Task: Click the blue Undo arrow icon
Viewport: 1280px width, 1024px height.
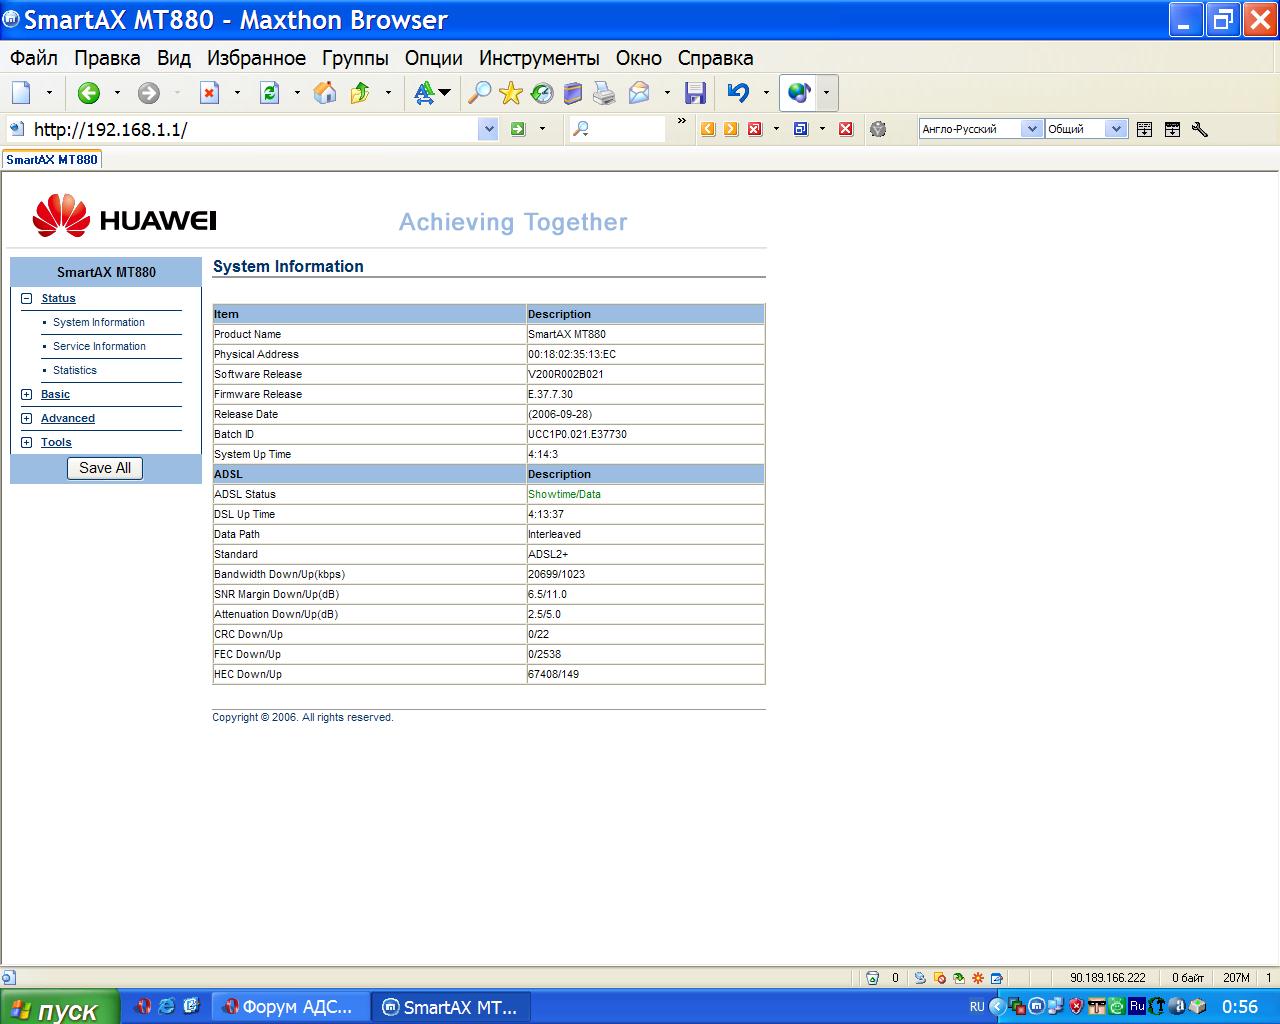Action: [x=738, y=93]
